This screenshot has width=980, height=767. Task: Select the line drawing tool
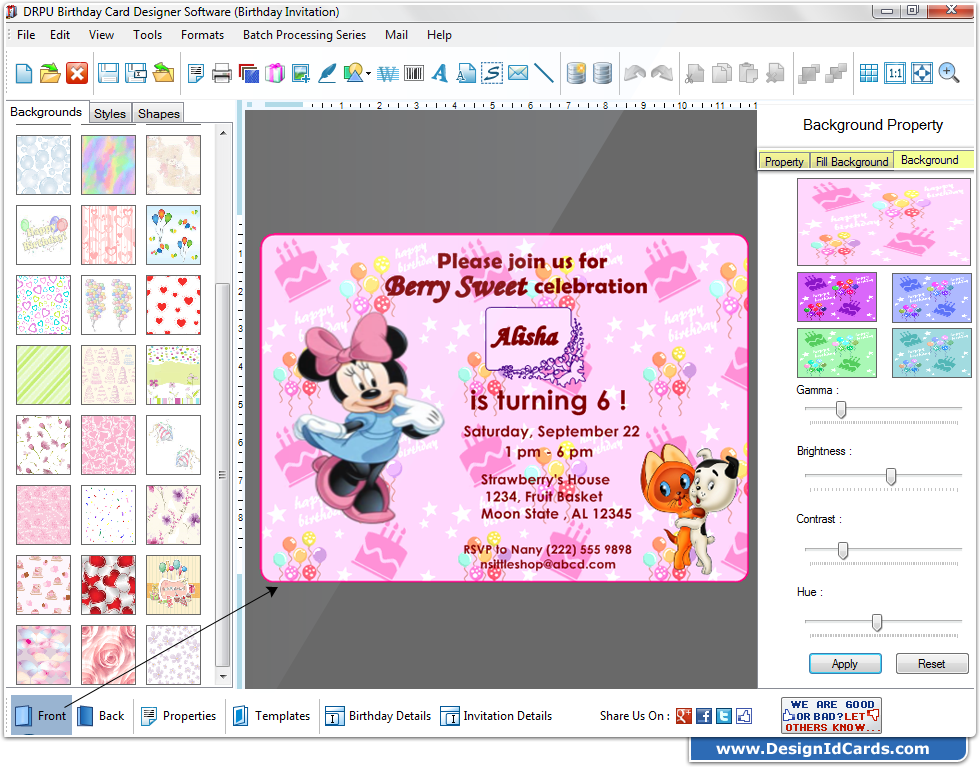coord(544,73)
